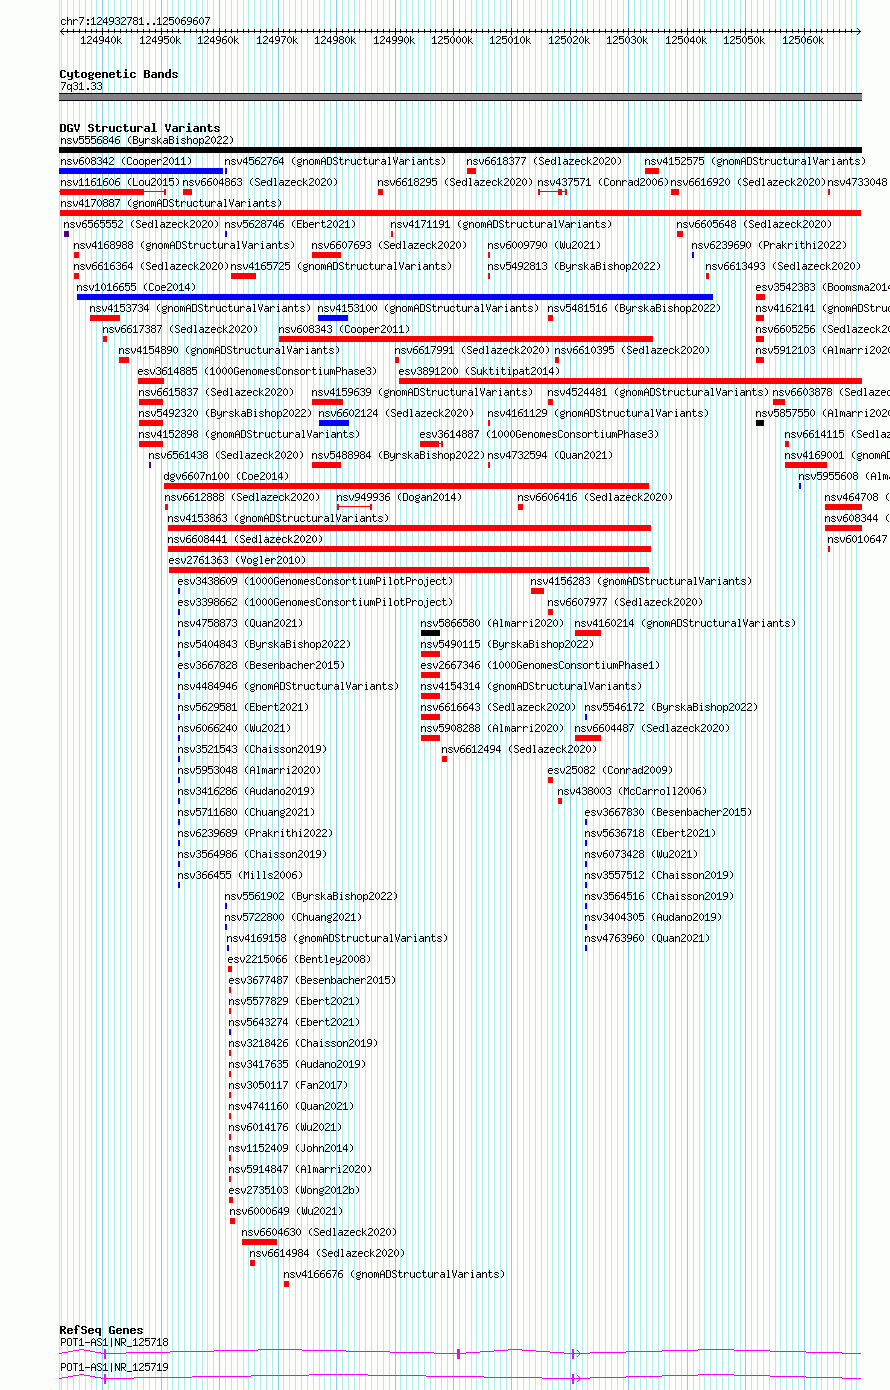Click nsv5955608 variant blue marker
890x1390 pixels.
800,486
